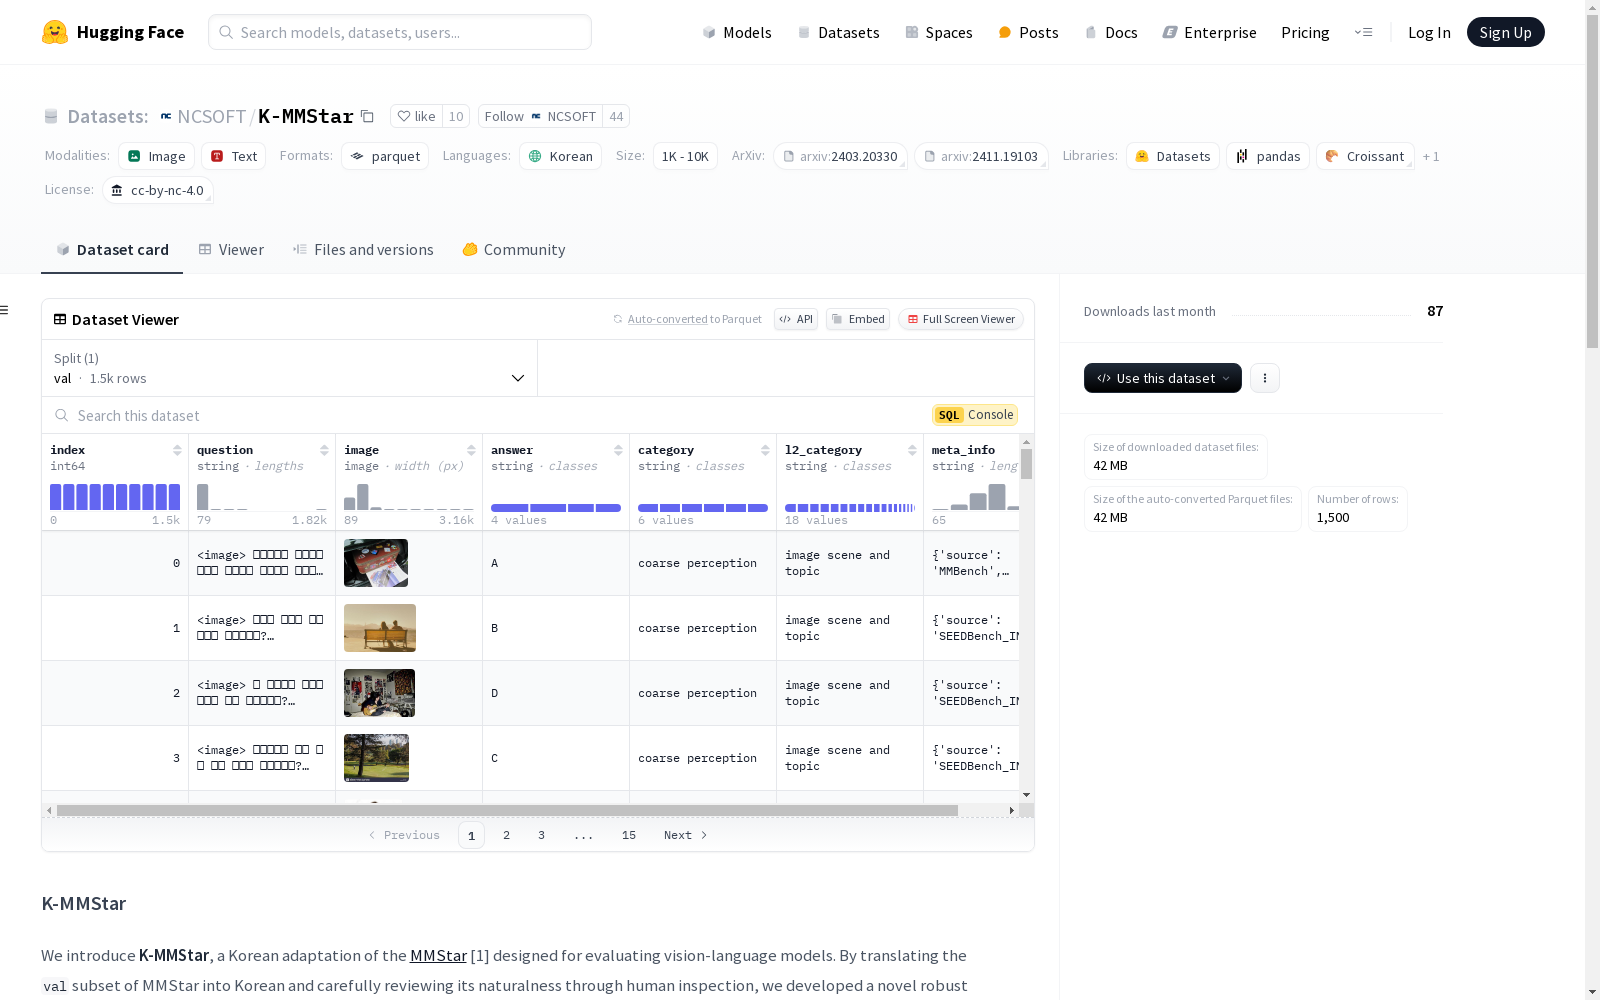Select the pandas library tag

pos(1268,156)
